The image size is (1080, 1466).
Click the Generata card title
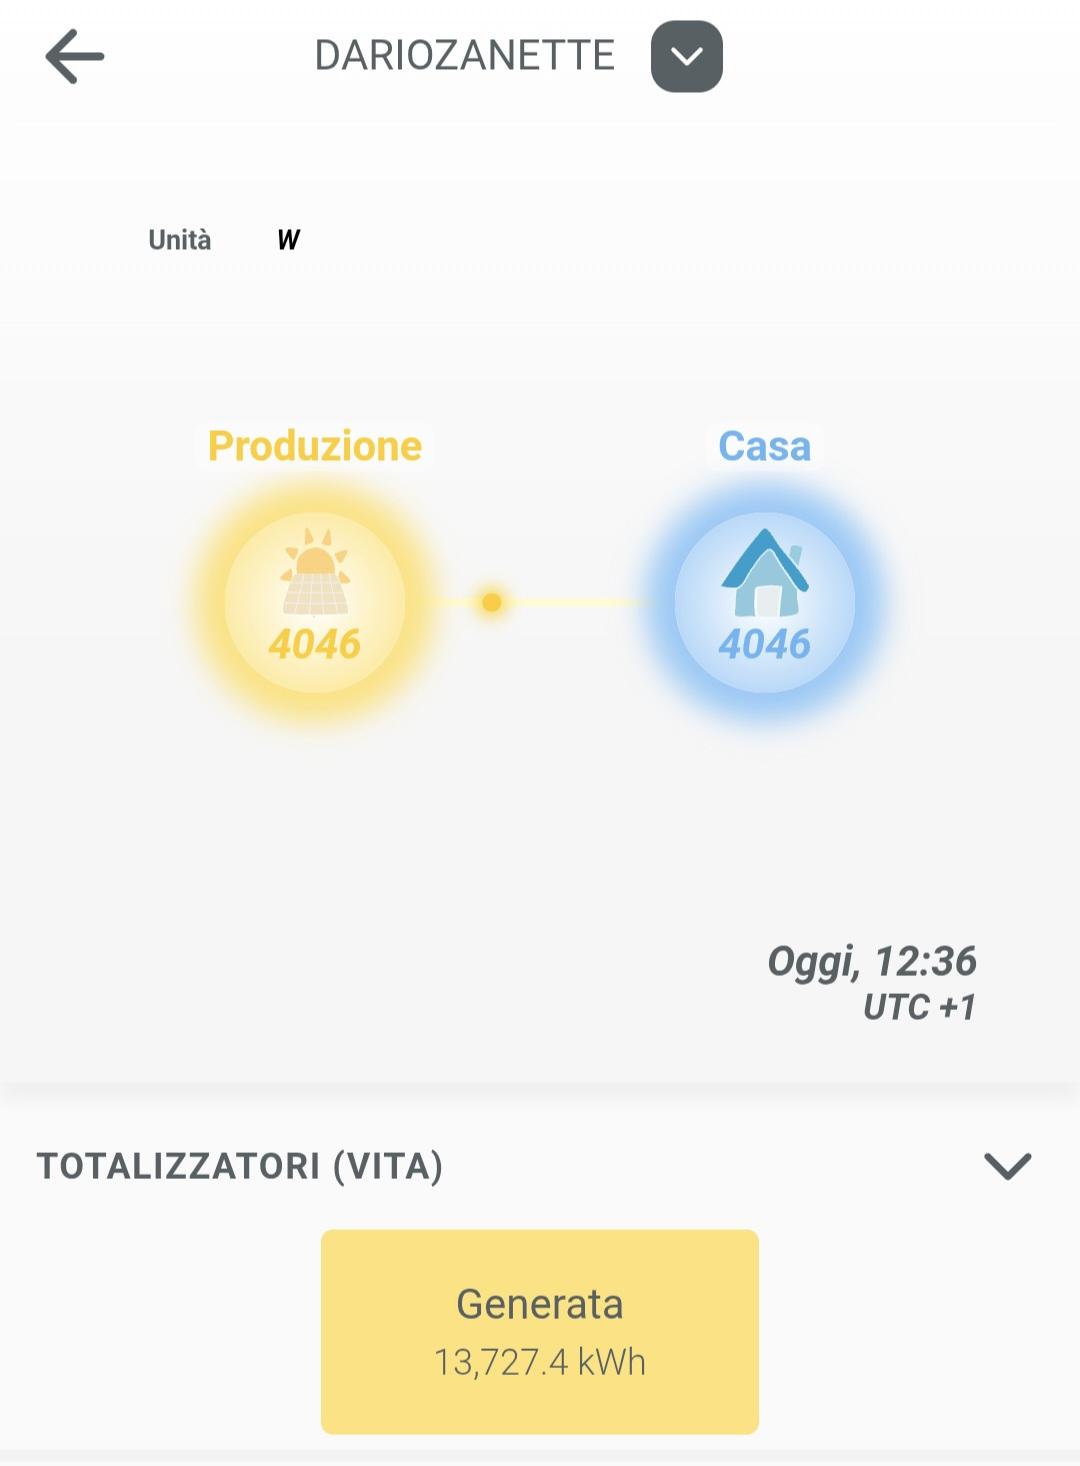coord(540,1304)
